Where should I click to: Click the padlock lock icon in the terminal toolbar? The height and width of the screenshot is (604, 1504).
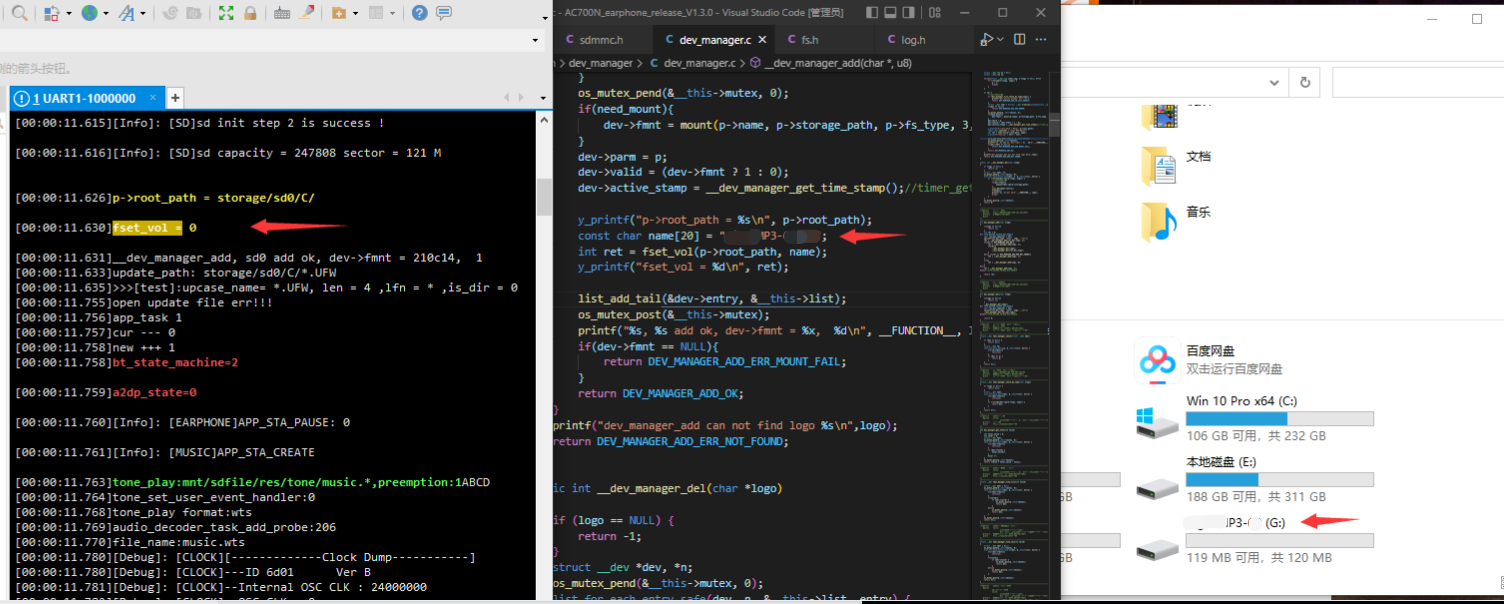(x=250, y=13)
